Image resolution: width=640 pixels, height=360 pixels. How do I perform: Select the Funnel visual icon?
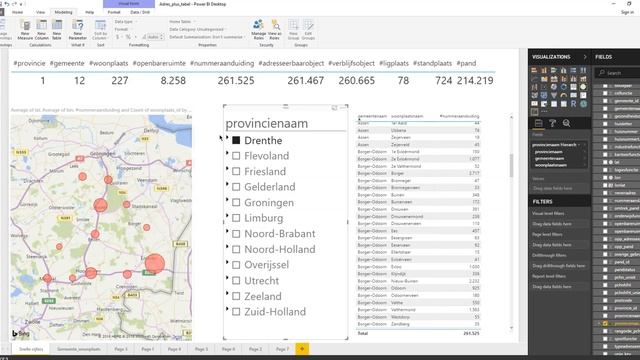tap(554, 96)
